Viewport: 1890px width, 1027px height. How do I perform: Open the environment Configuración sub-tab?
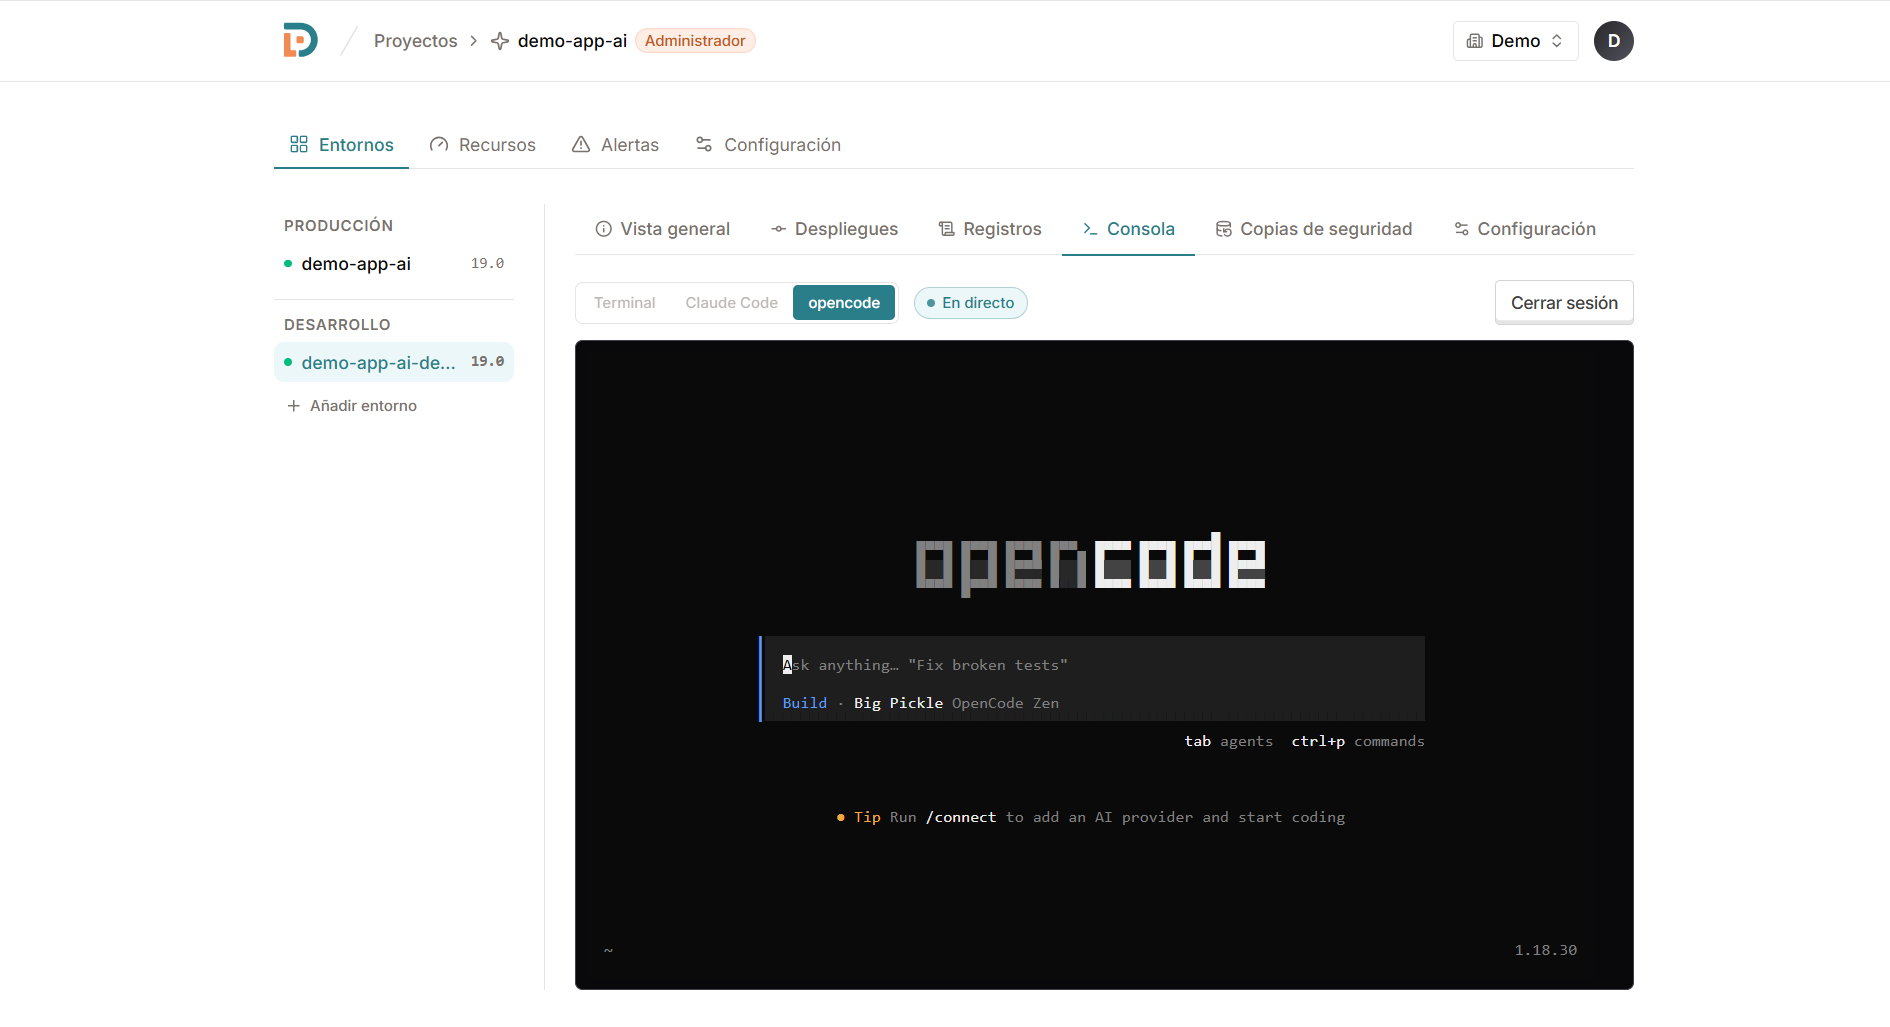1524,229
